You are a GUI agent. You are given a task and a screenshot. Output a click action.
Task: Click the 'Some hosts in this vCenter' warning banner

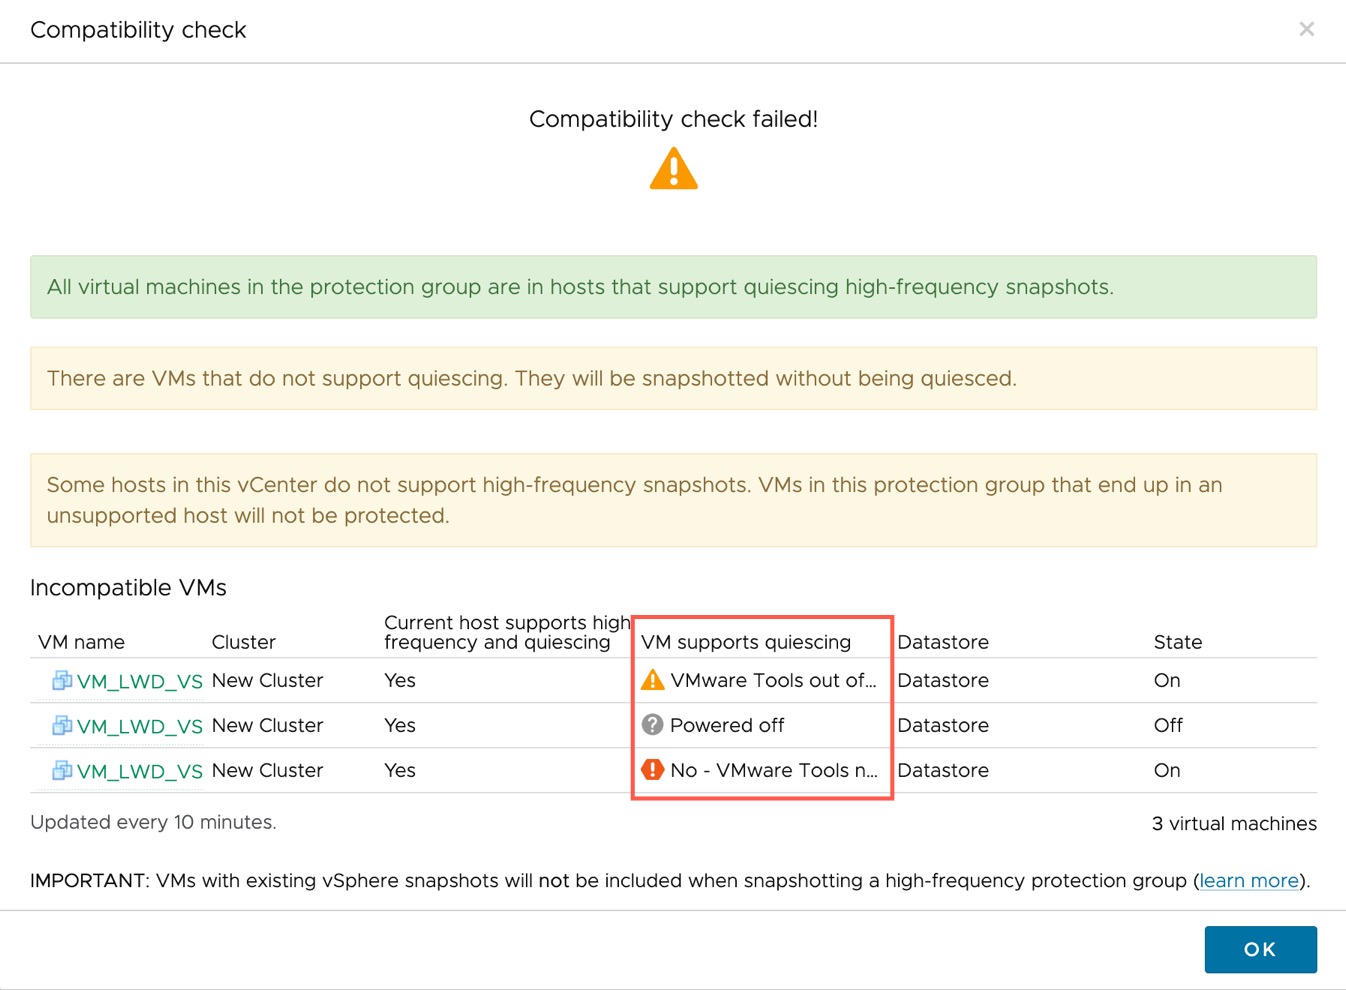point(673,500)
